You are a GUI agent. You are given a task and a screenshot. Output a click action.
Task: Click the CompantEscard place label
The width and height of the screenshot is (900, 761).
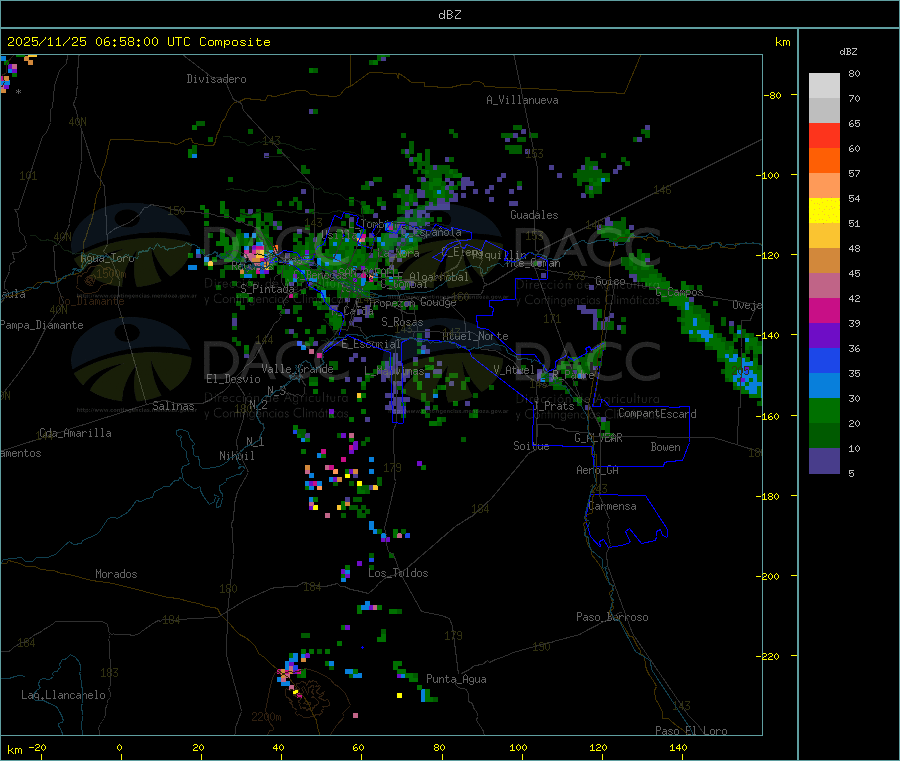[x=657, y=414]
